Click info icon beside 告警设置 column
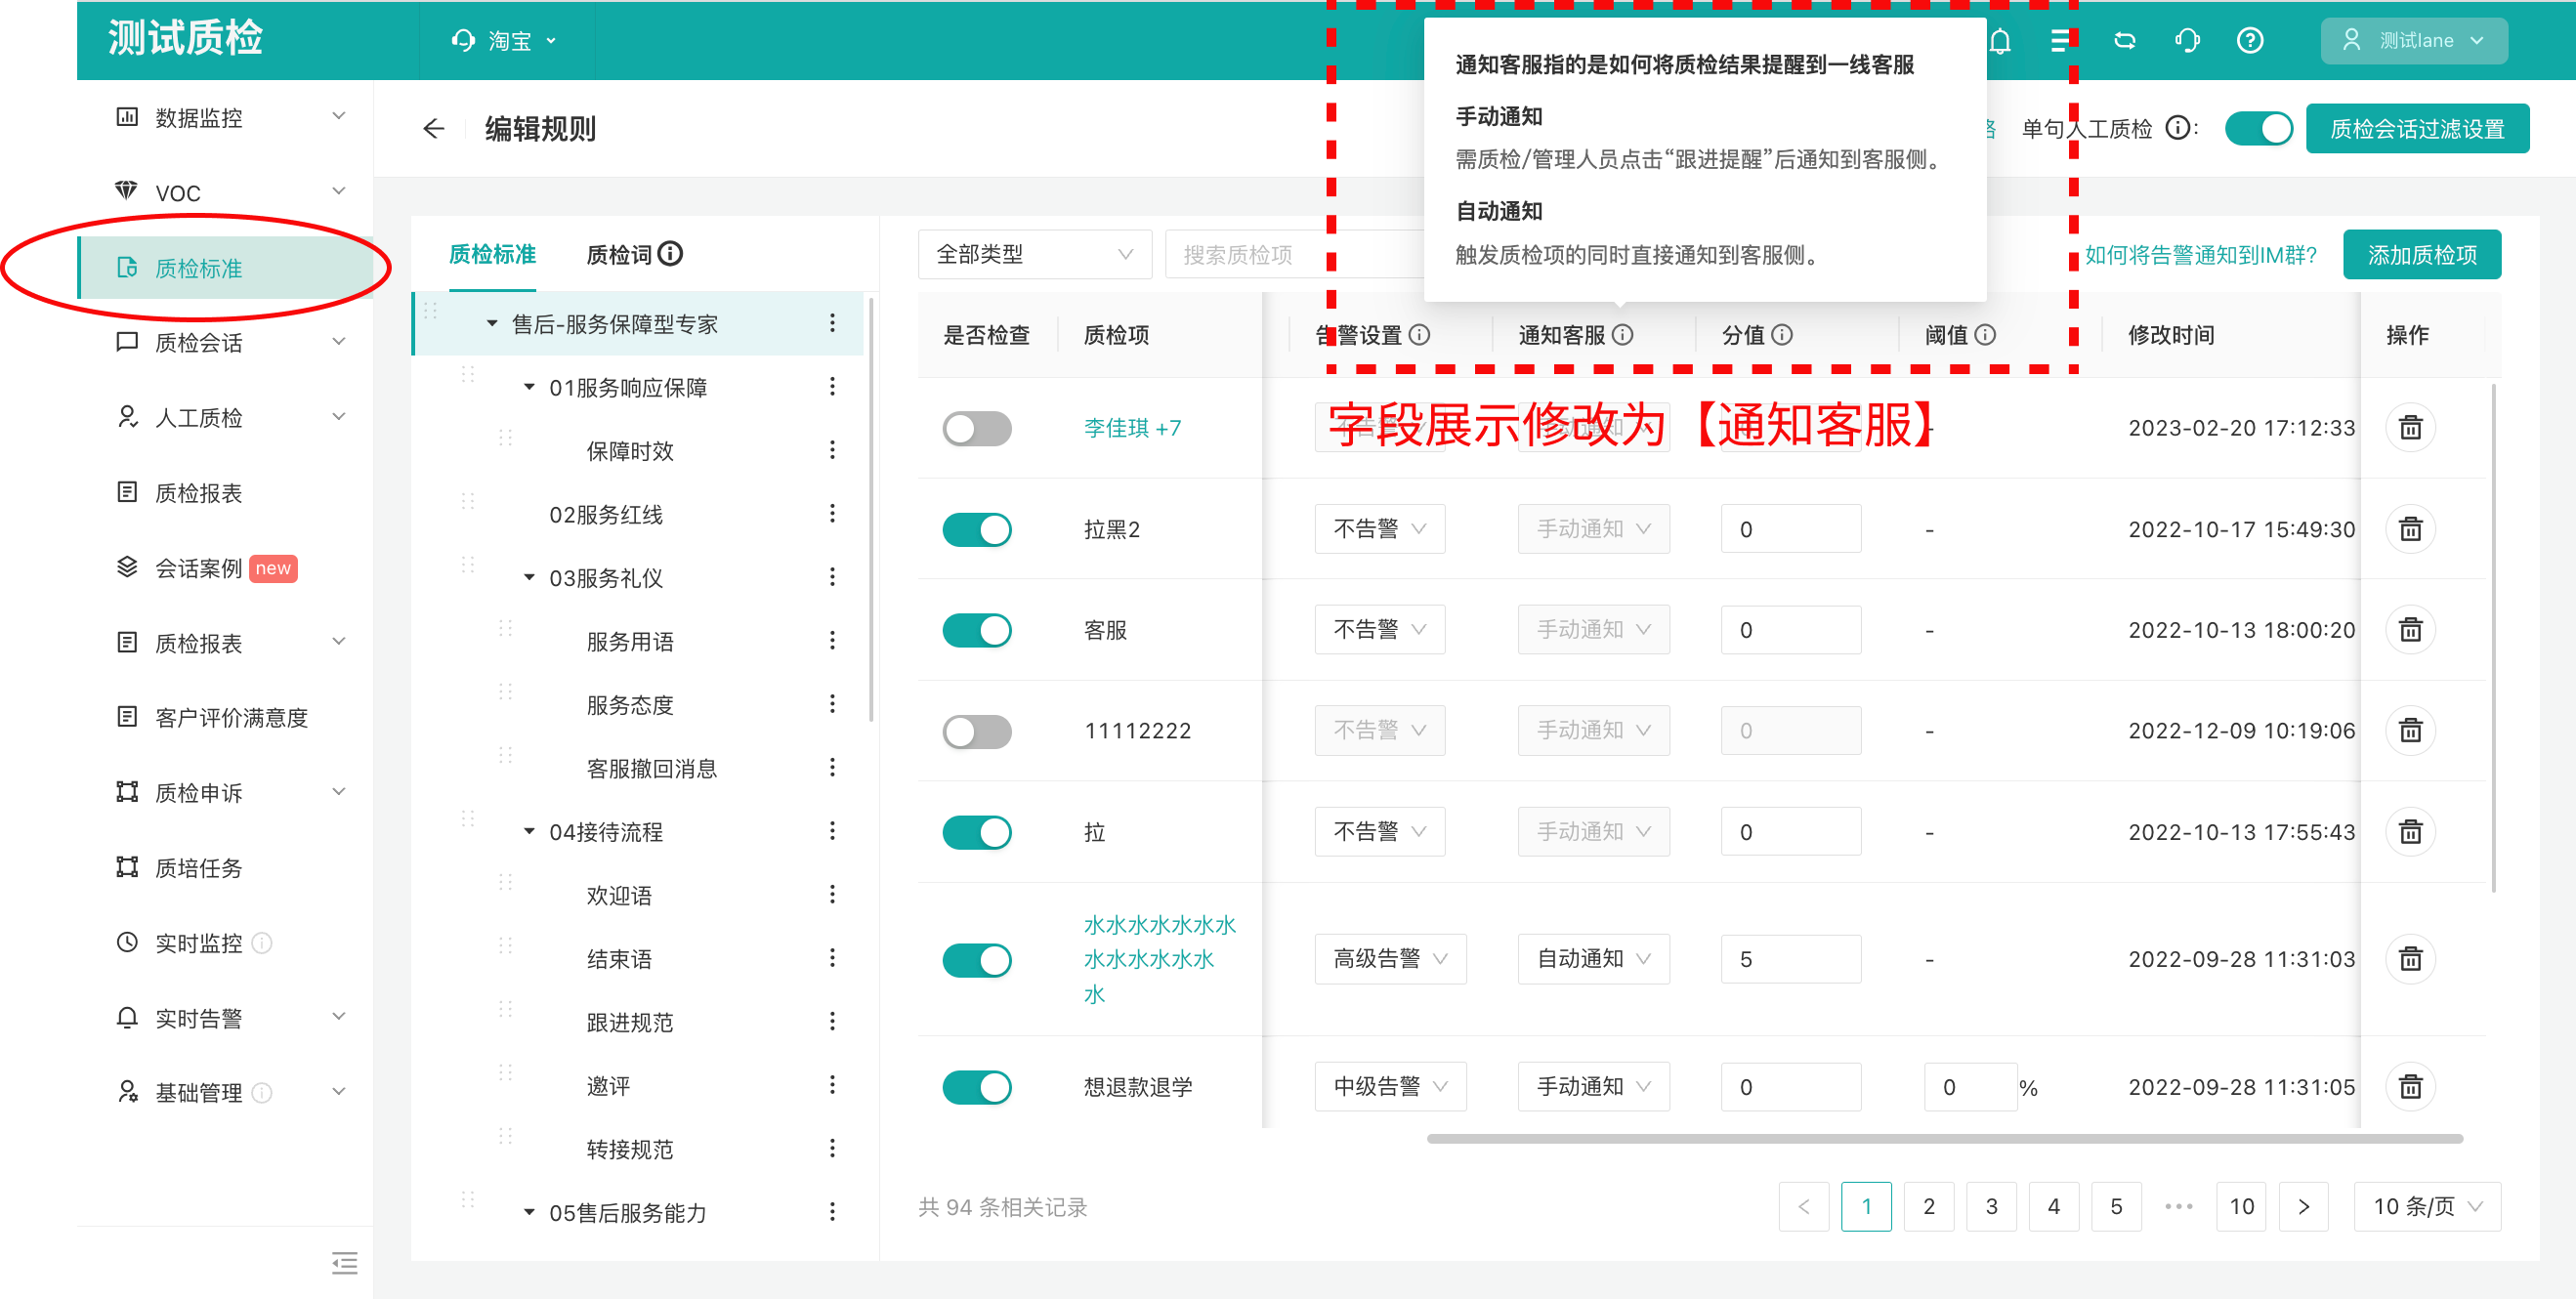 [x=1419, y=335]
